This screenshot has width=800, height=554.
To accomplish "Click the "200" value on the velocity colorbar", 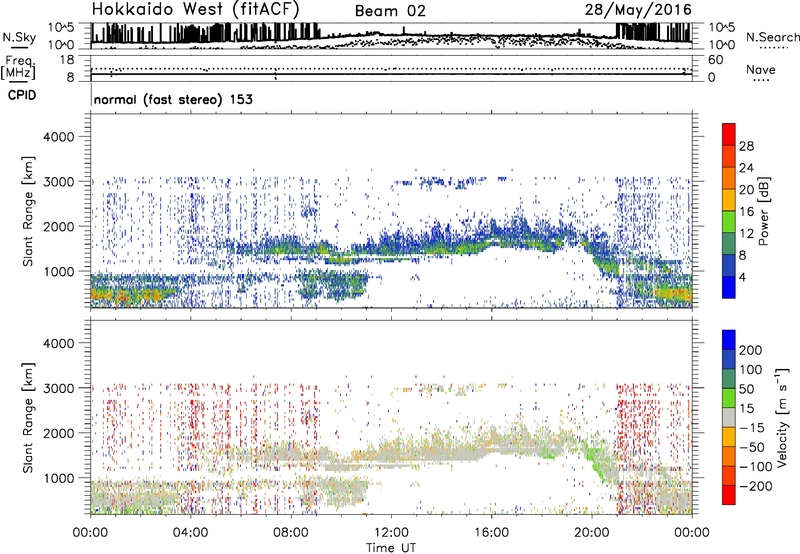I will (750, 350).
